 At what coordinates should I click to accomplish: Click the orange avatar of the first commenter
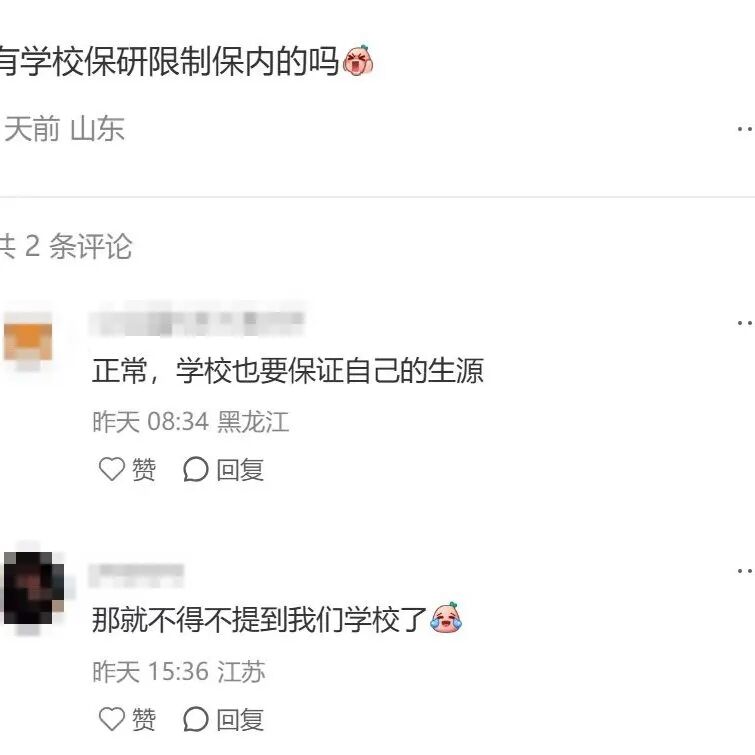[x=28, y=342]
